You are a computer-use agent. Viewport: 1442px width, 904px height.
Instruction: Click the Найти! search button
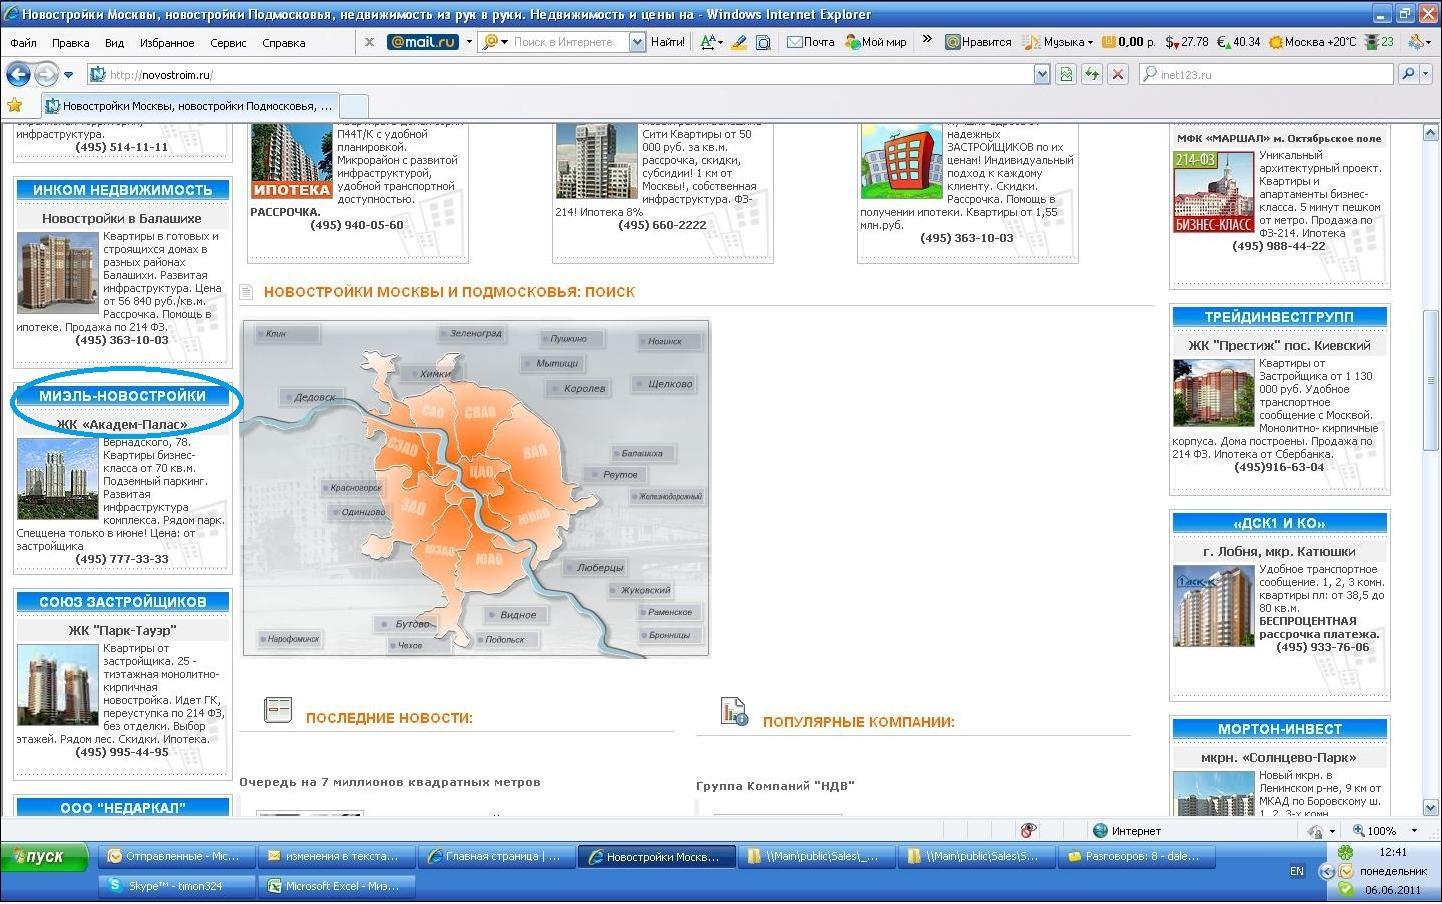pyautogui.click(x=668, y=42)
